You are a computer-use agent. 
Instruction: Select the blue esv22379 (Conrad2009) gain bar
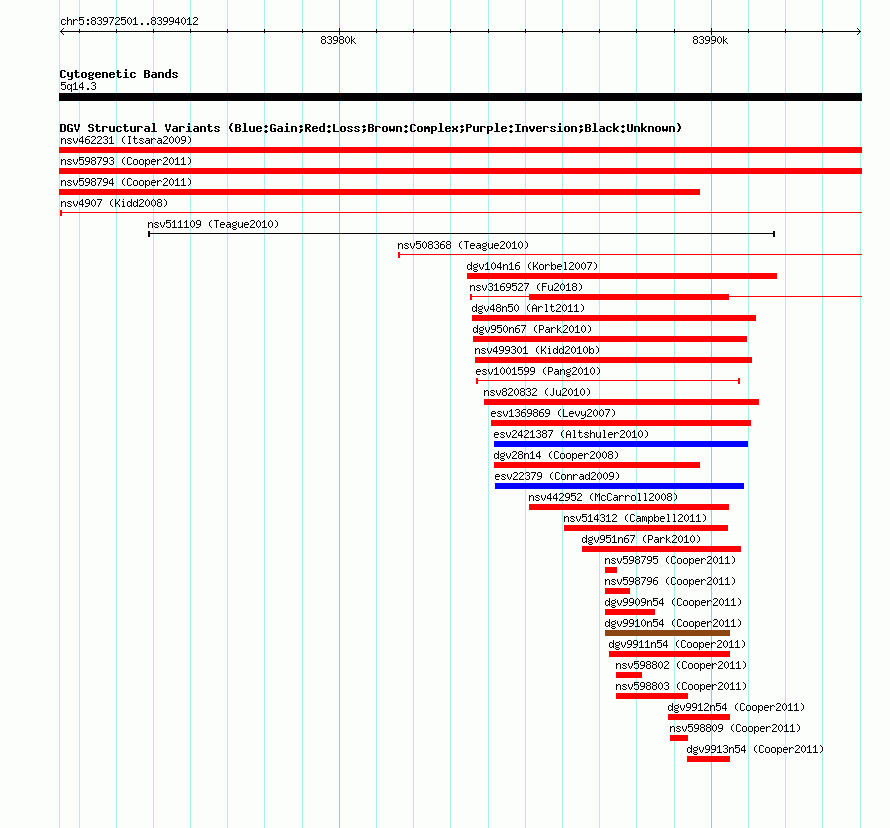click(619, 486)
